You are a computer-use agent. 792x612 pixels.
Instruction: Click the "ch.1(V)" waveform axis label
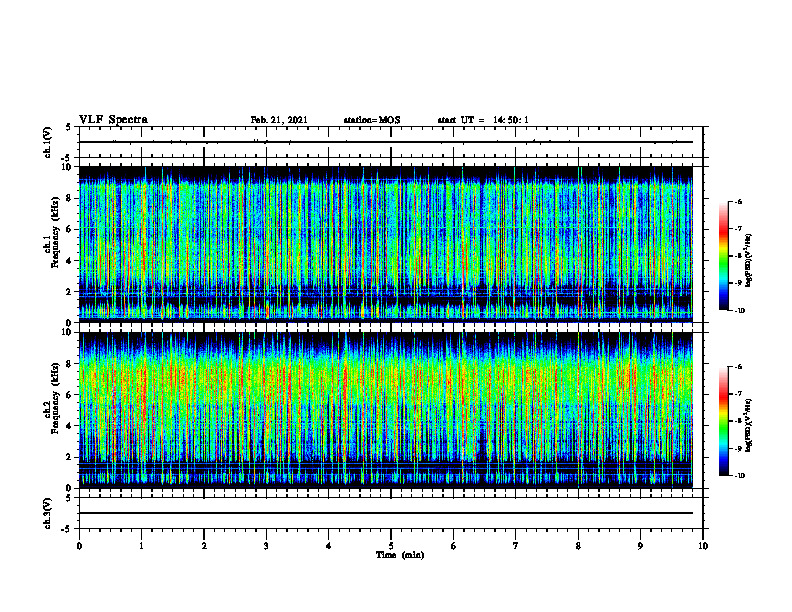coord(47,142)
